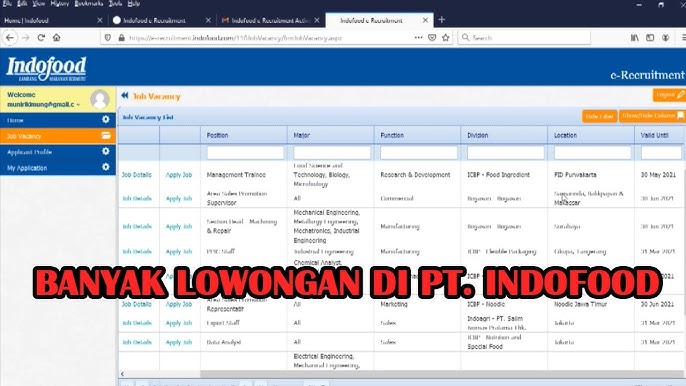This screenshot has width=686, height=386.
Task: Go to browser Home icon
Action: [x=56, y=38]
